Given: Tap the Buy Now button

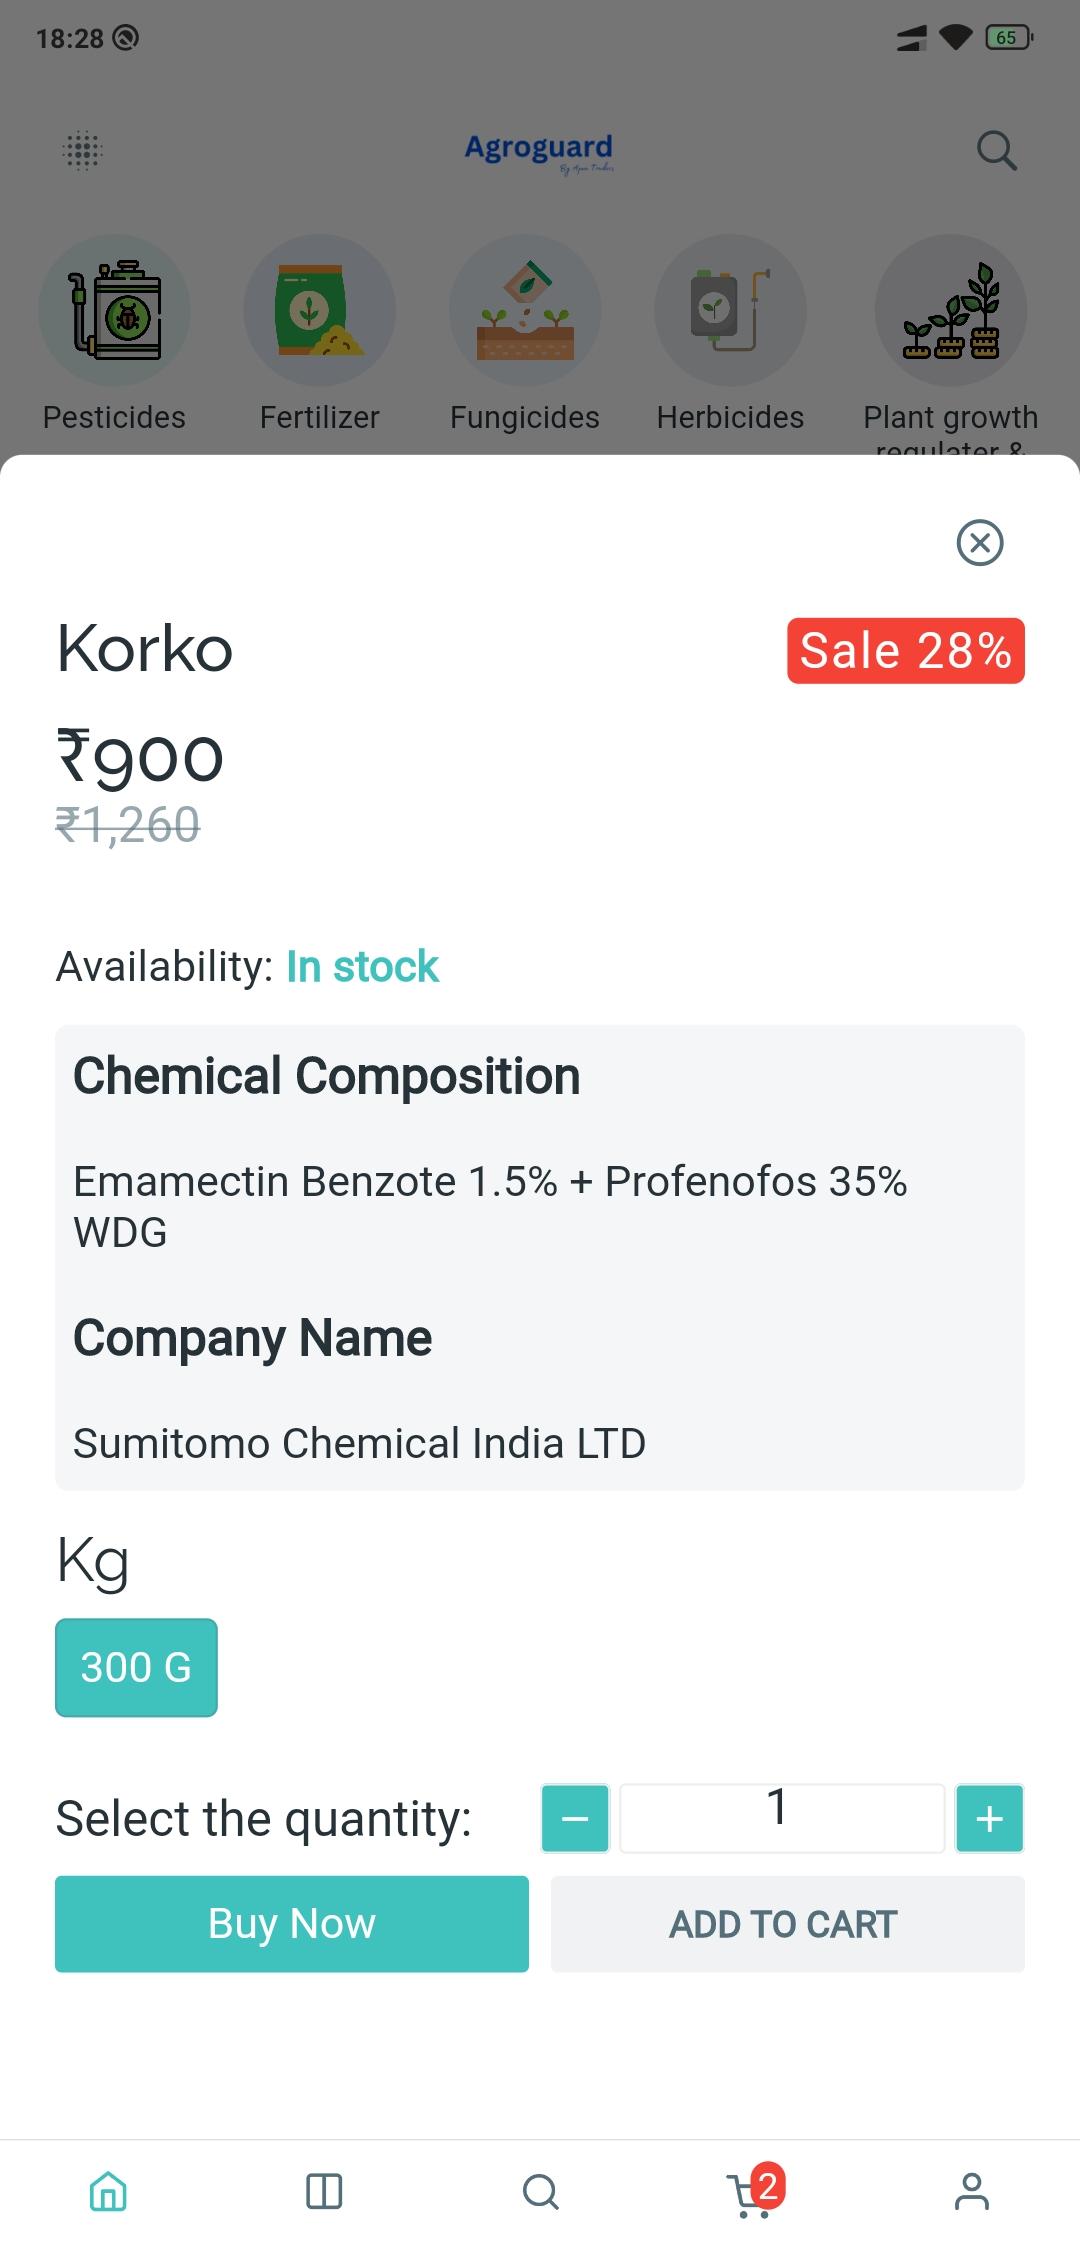Looking at the screenshot, I should pyautogui.click(x=292, y=1924).
